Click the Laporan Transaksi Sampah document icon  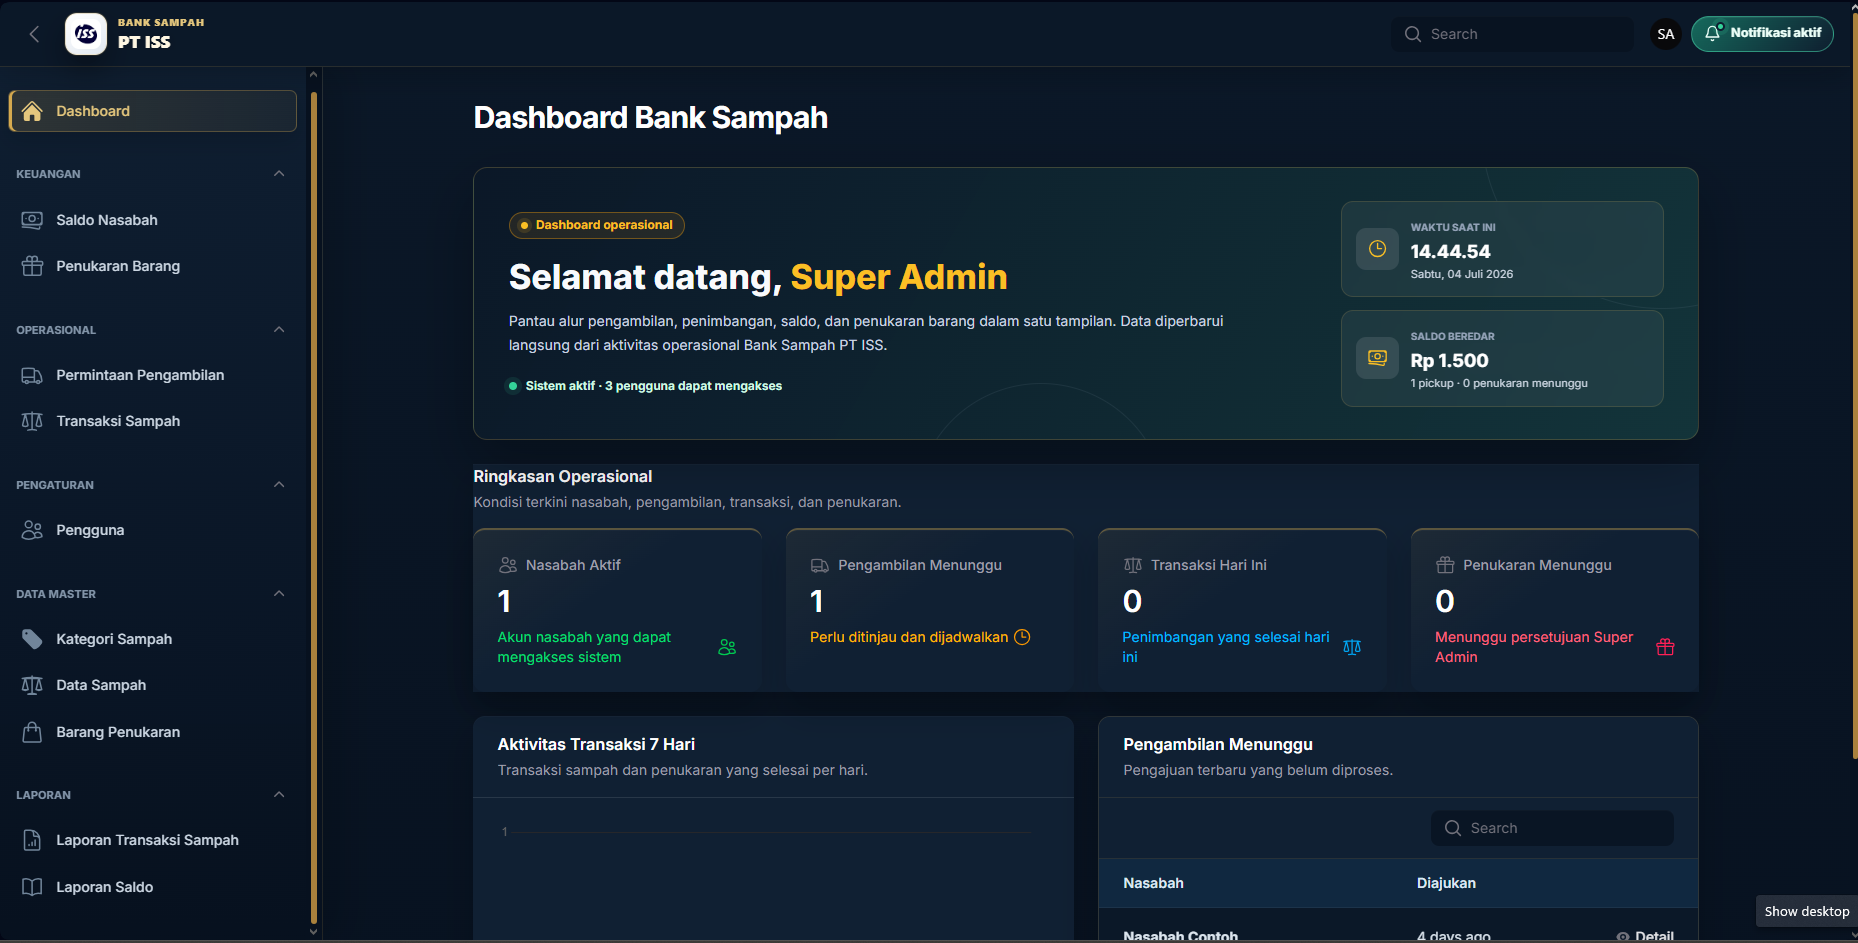coord(32,840)
